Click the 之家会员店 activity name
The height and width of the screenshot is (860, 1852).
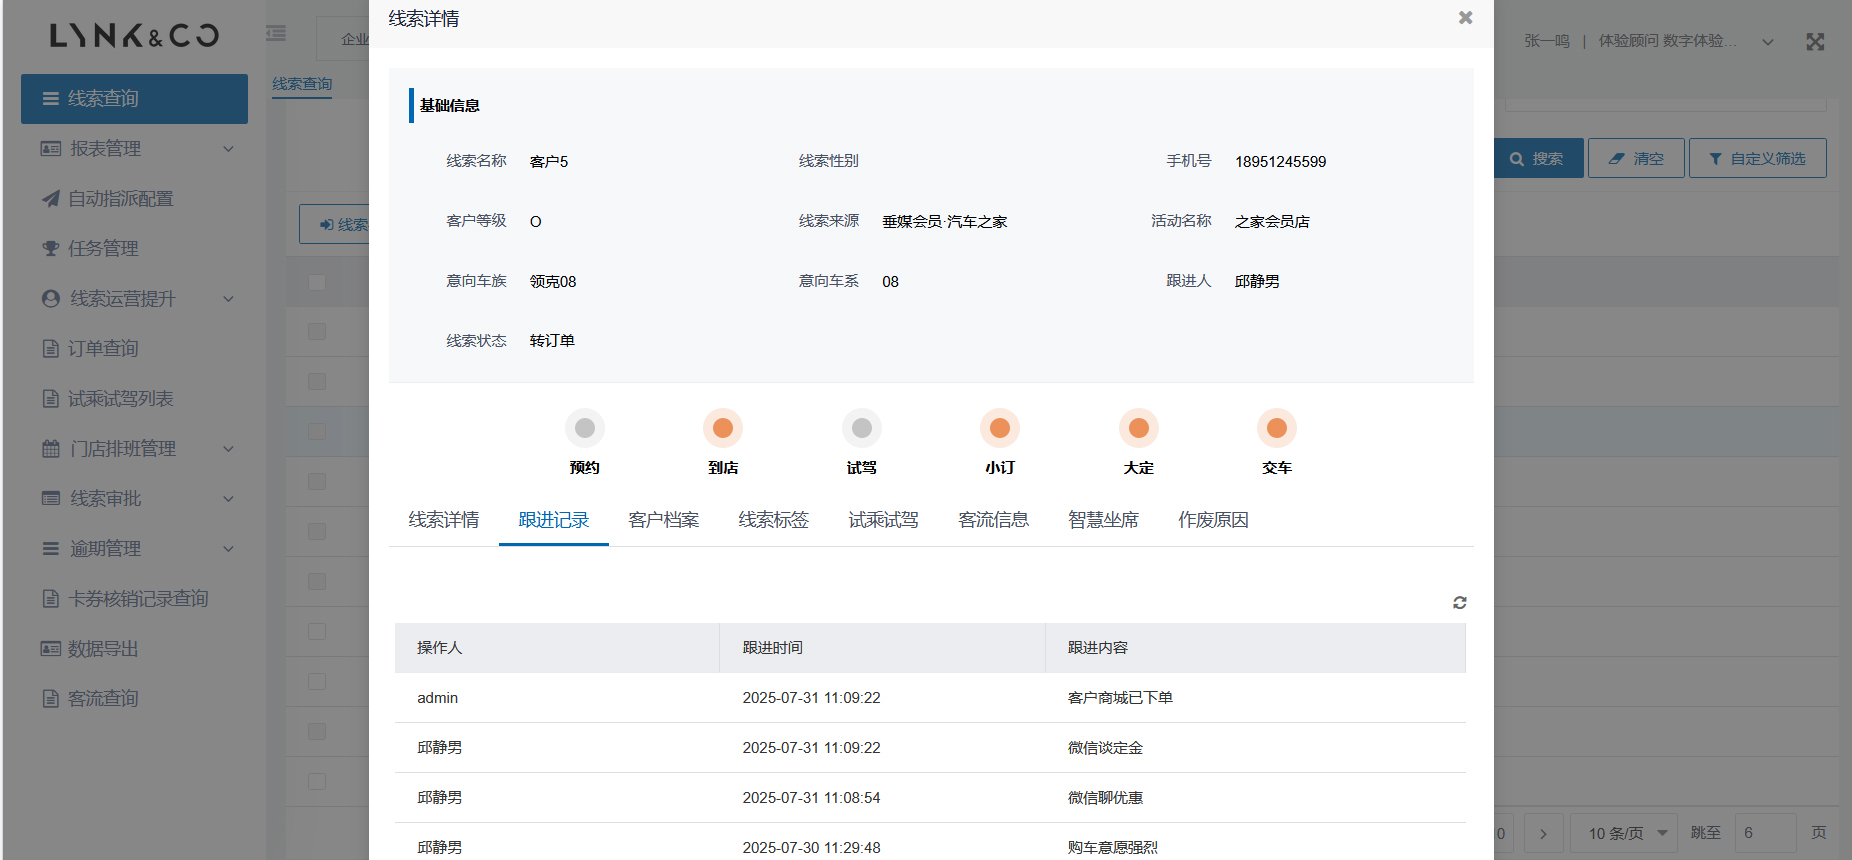1272,222
